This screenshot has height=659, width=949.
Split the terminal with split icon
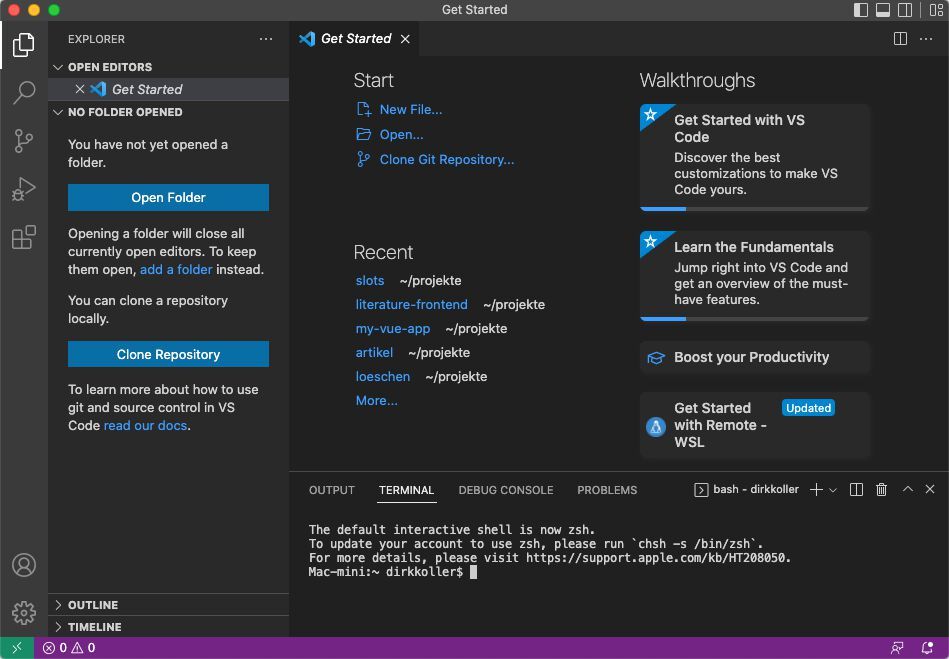(x=856, y=490)
